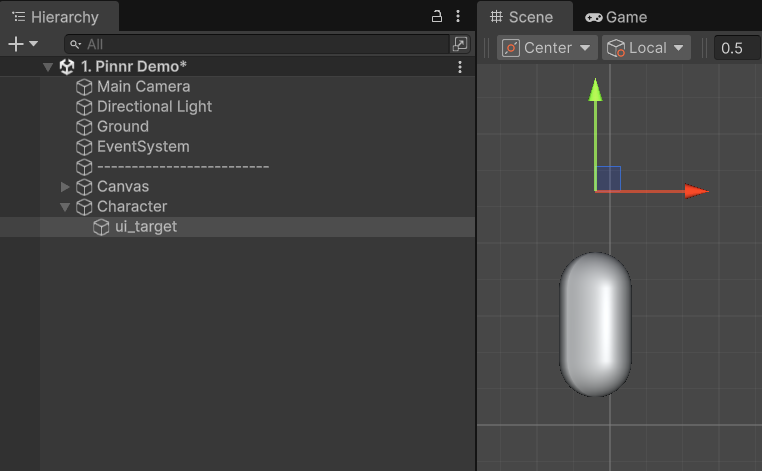762x471 pixels.
Task: Click the 0.5 snap value field
Action: pyautogui.click(x=738, y=48)
